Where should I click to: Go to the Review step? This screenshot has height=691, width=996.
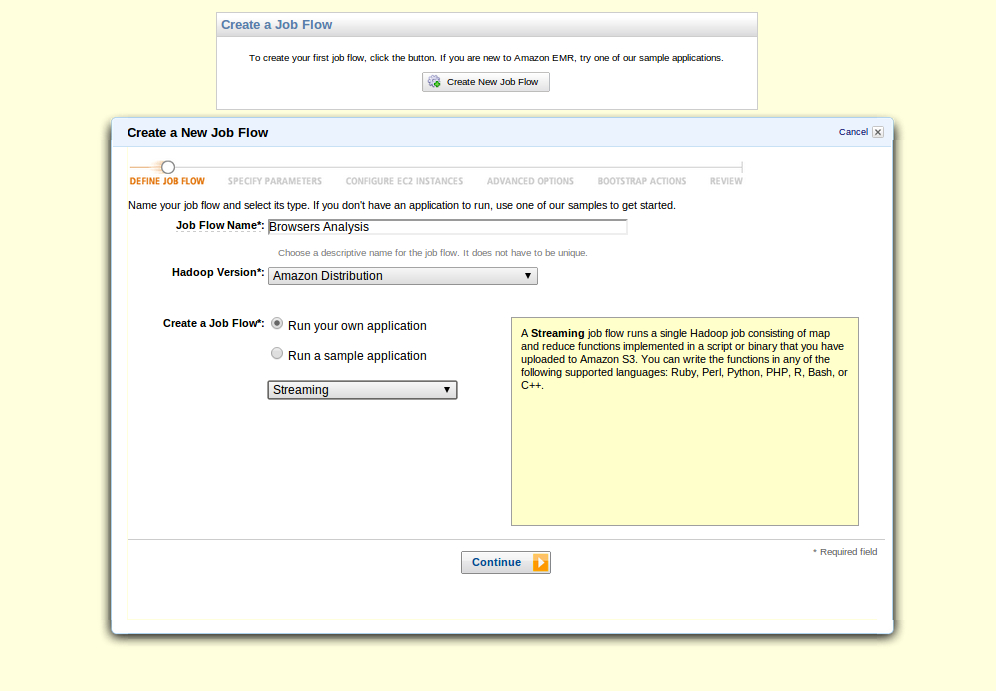[x=726, y=181]
